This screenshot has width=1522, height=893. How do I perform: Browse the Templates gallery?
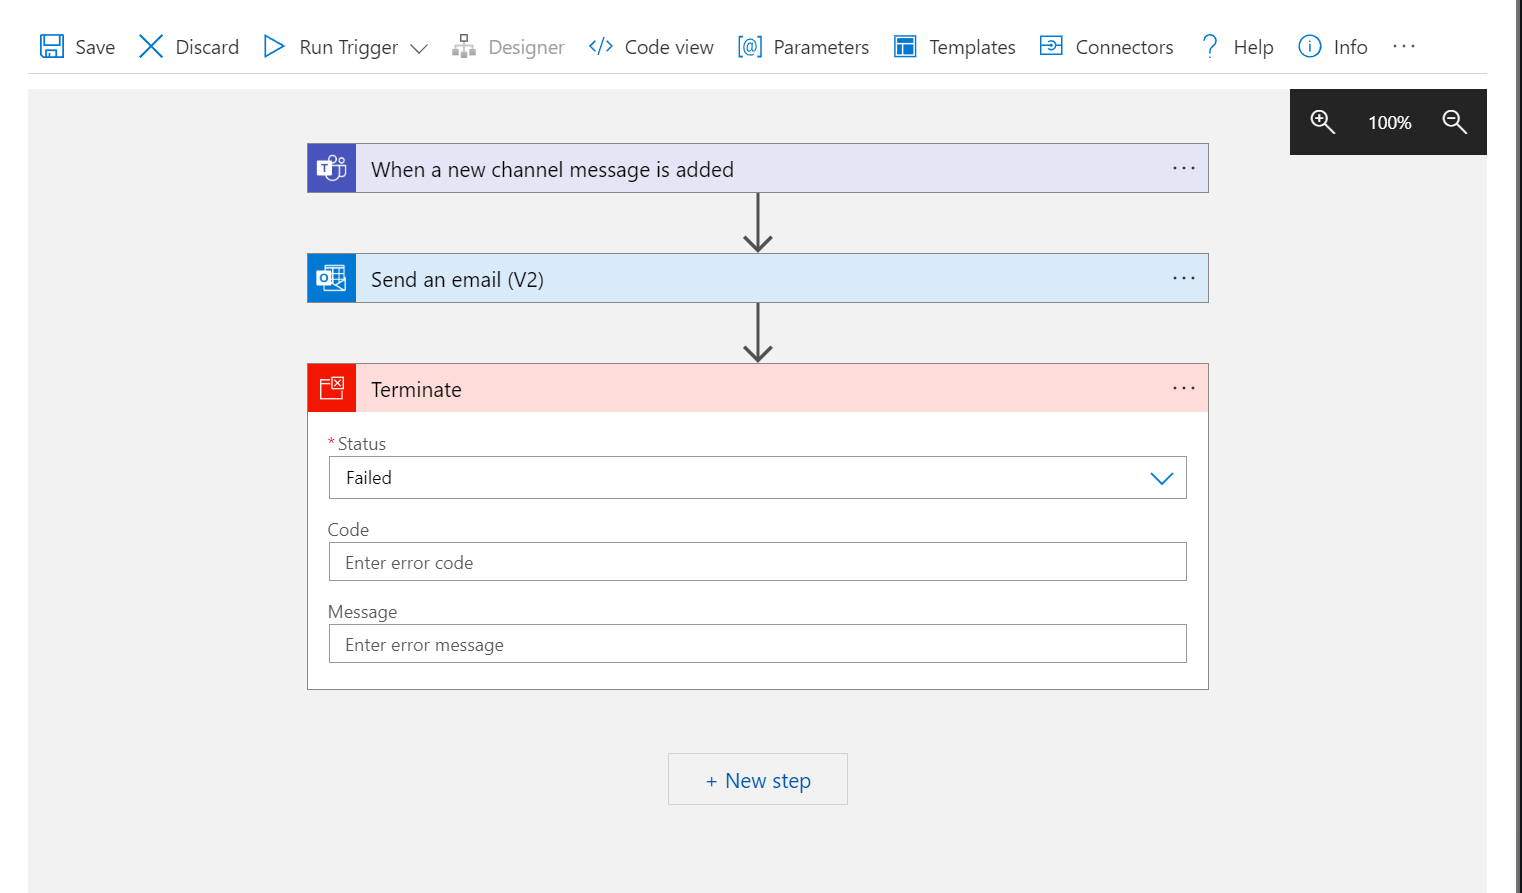pos(953,46)
